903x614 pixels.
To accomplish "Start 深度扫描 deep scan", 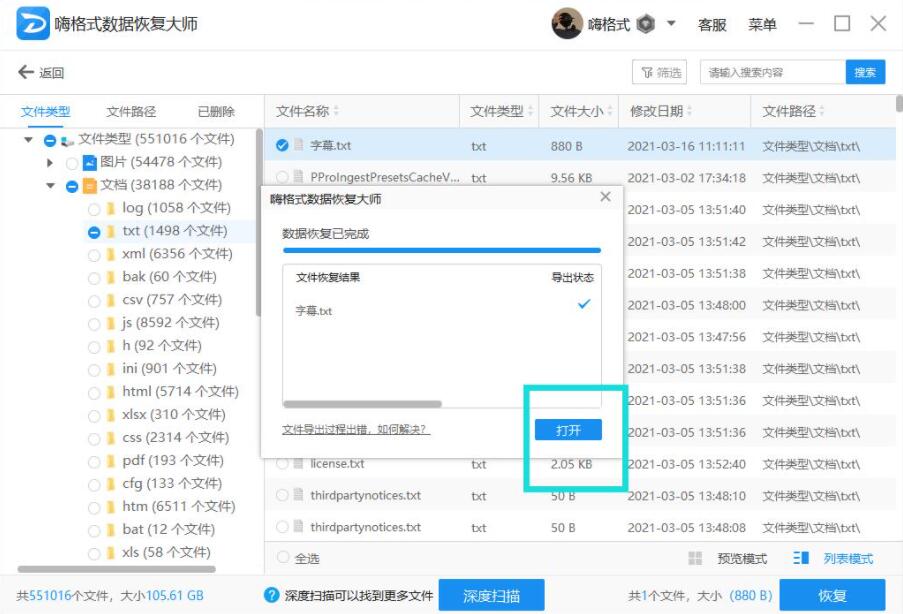I will pos(491,595).
